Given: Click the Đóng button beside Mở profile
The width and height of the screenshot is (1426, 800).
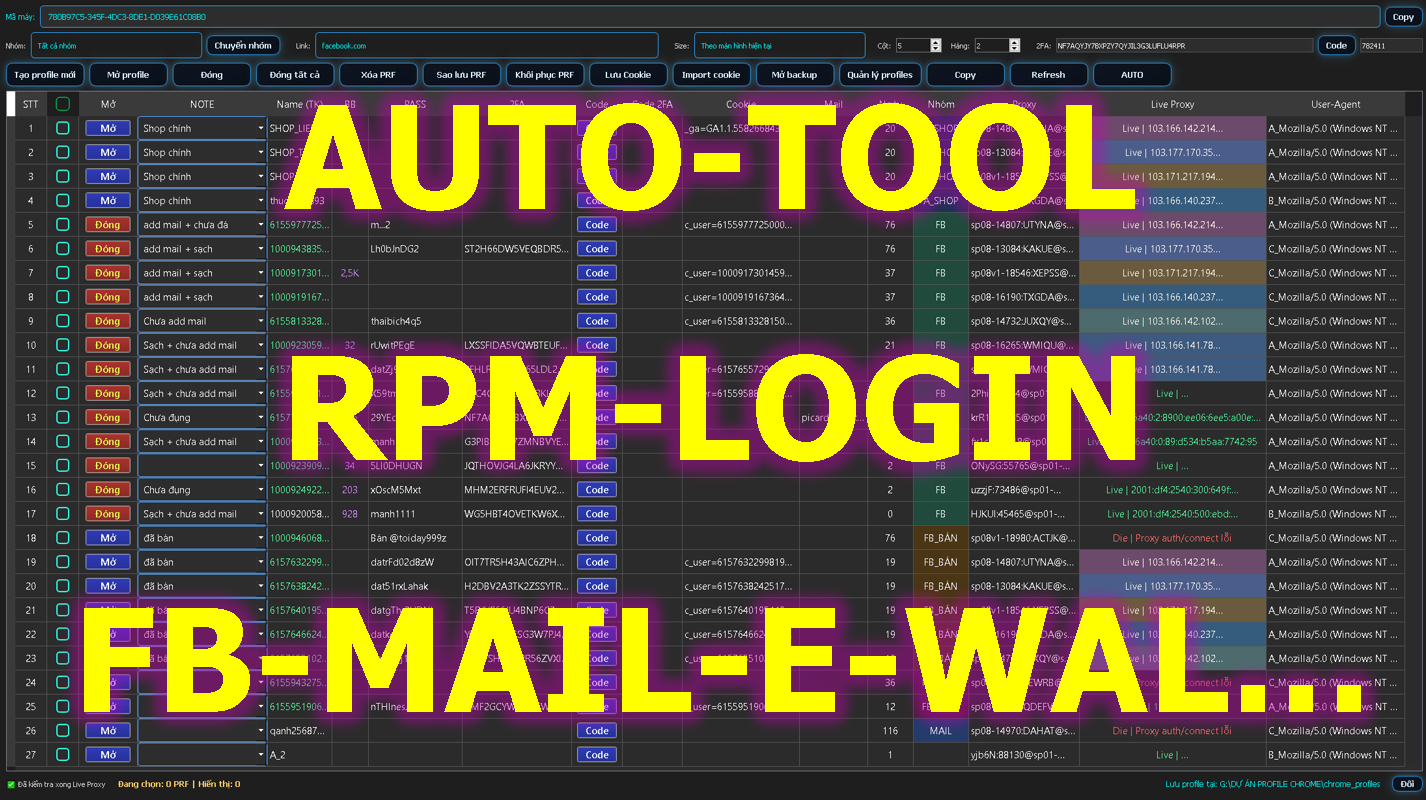Looking at the screenshot, I should [211, 75].
